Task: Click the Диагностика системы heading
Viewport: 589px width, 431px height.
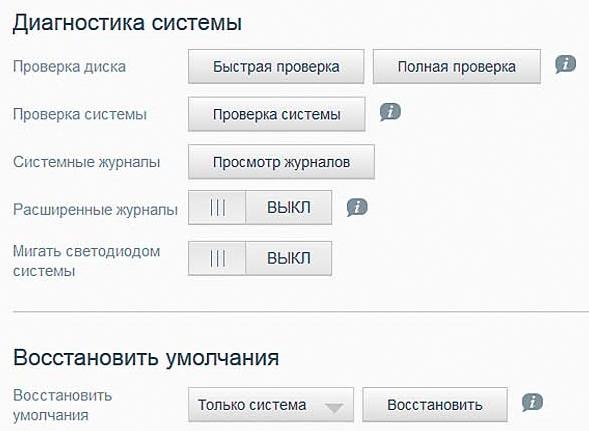Action: click(127, 23)
